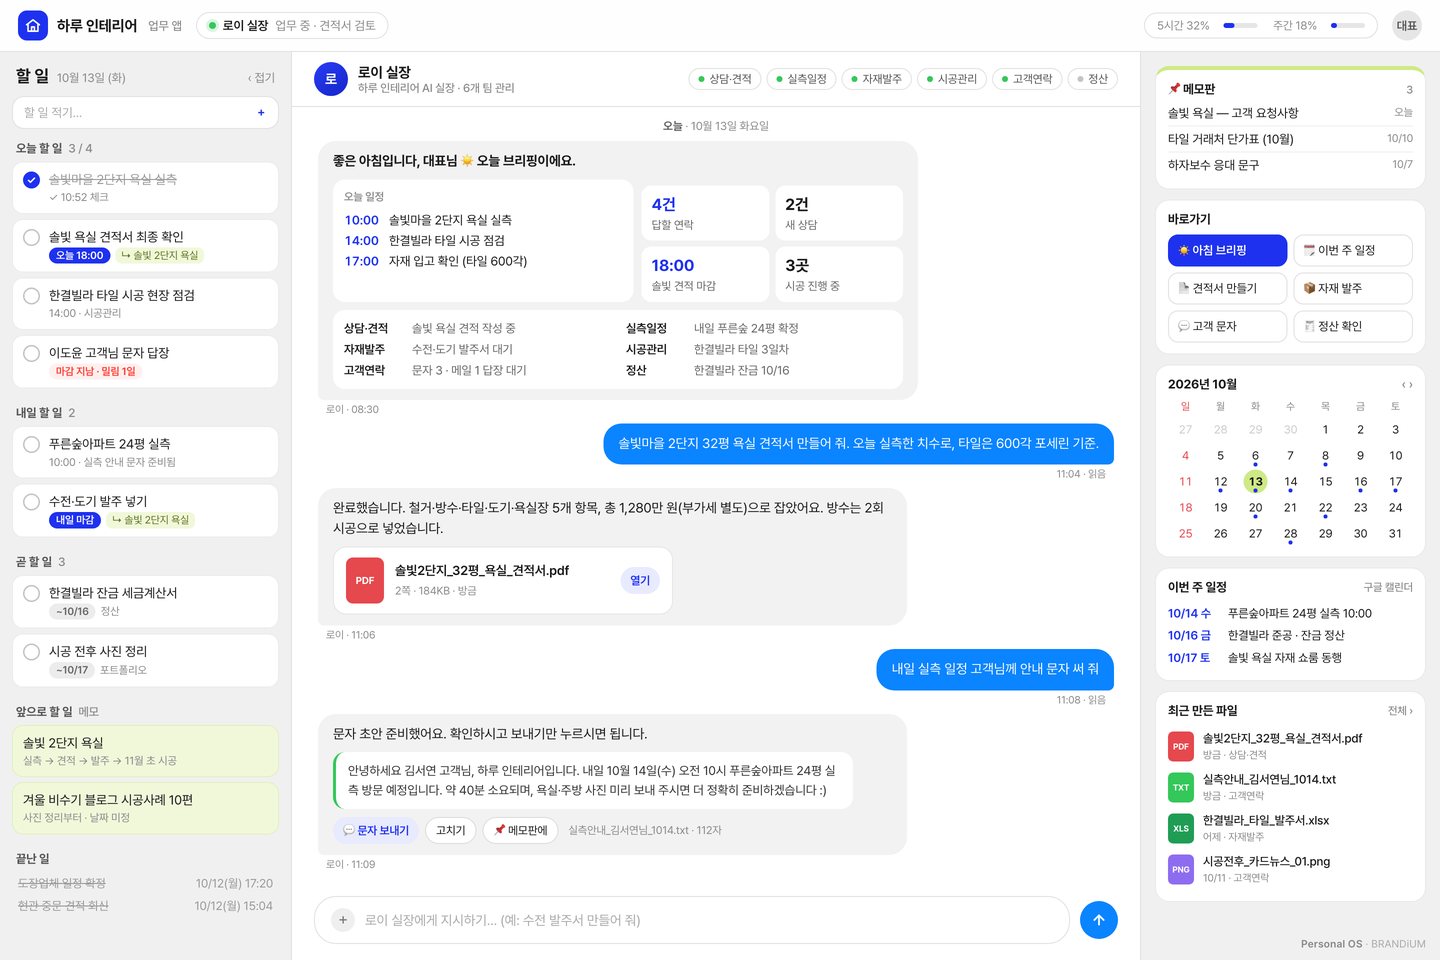Click the 고치기 button
This screenshot has width=1440, height=960.
click(x=451, y=831)
